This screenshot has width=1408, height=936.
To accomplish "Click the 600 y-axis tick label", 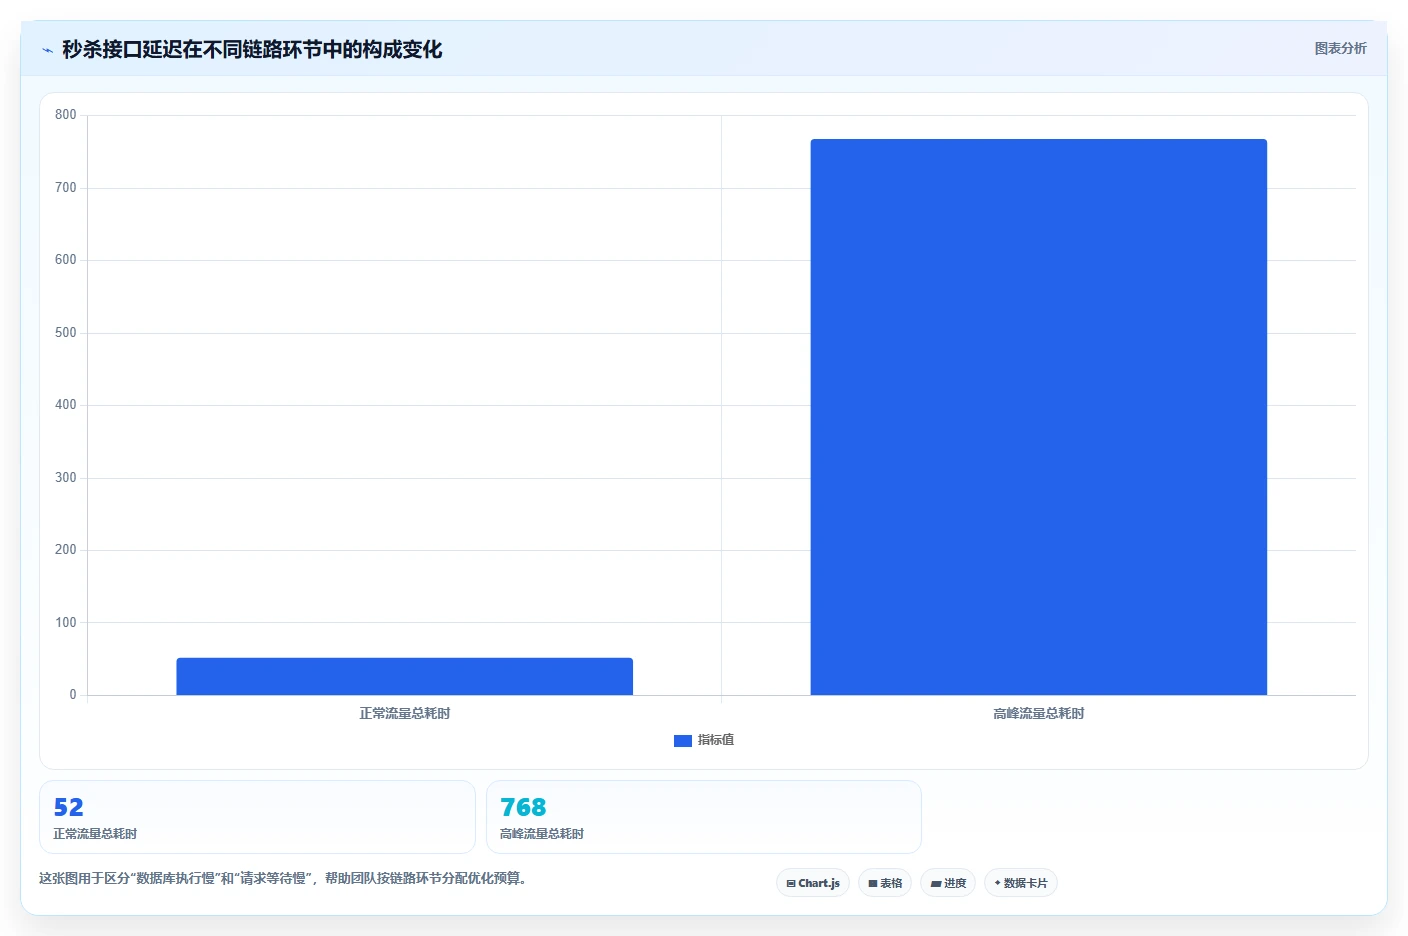I will [x=66, y=260].
